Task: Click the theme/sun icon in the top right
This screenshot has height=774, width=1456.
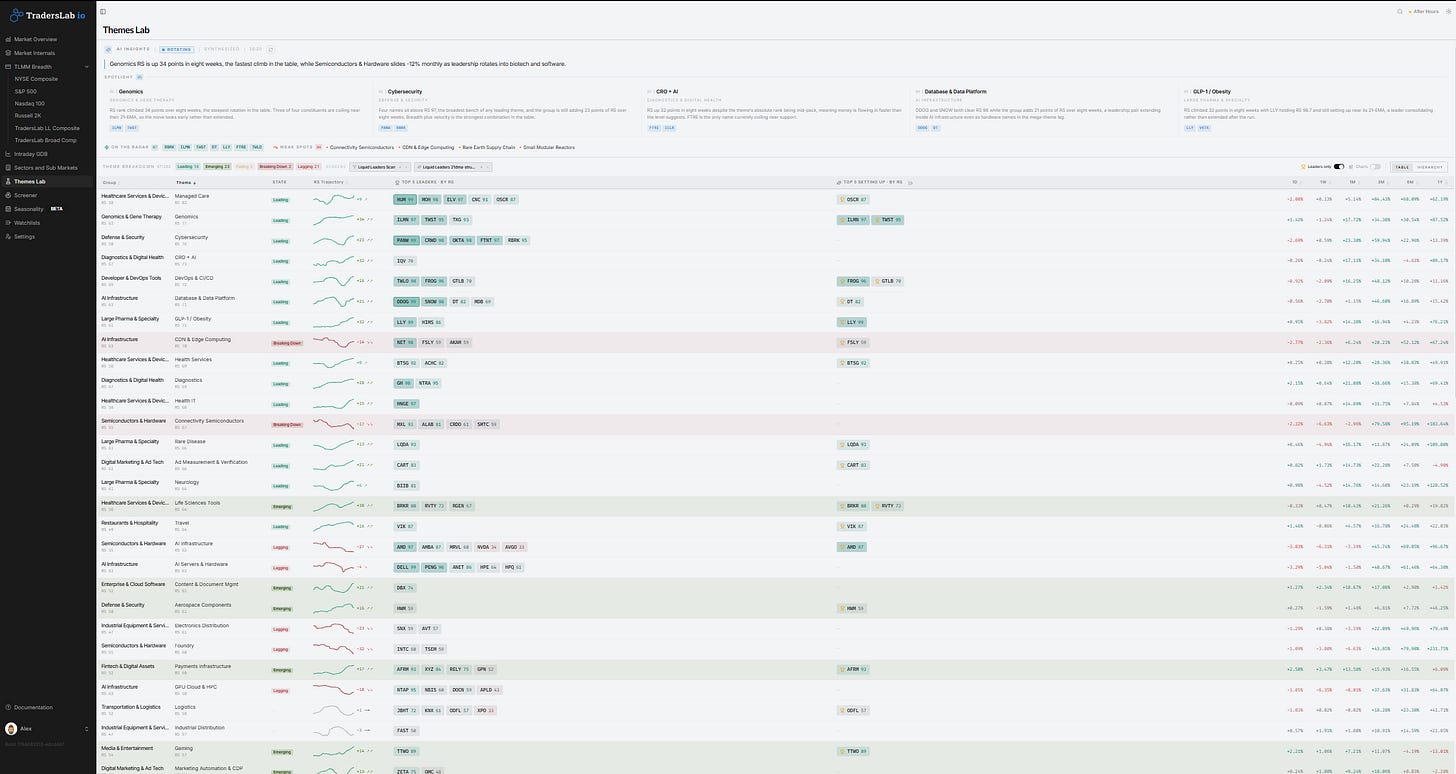Action: point(1449,11)
